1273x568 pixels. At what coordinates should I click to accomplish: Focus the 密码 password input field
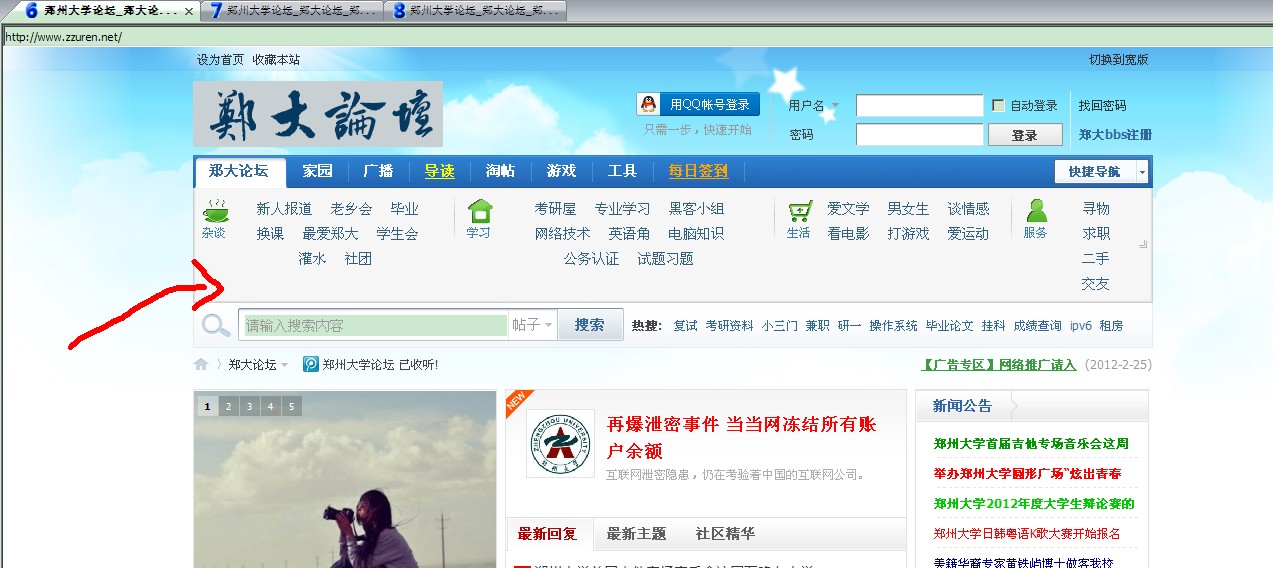(x=920, y=135)
